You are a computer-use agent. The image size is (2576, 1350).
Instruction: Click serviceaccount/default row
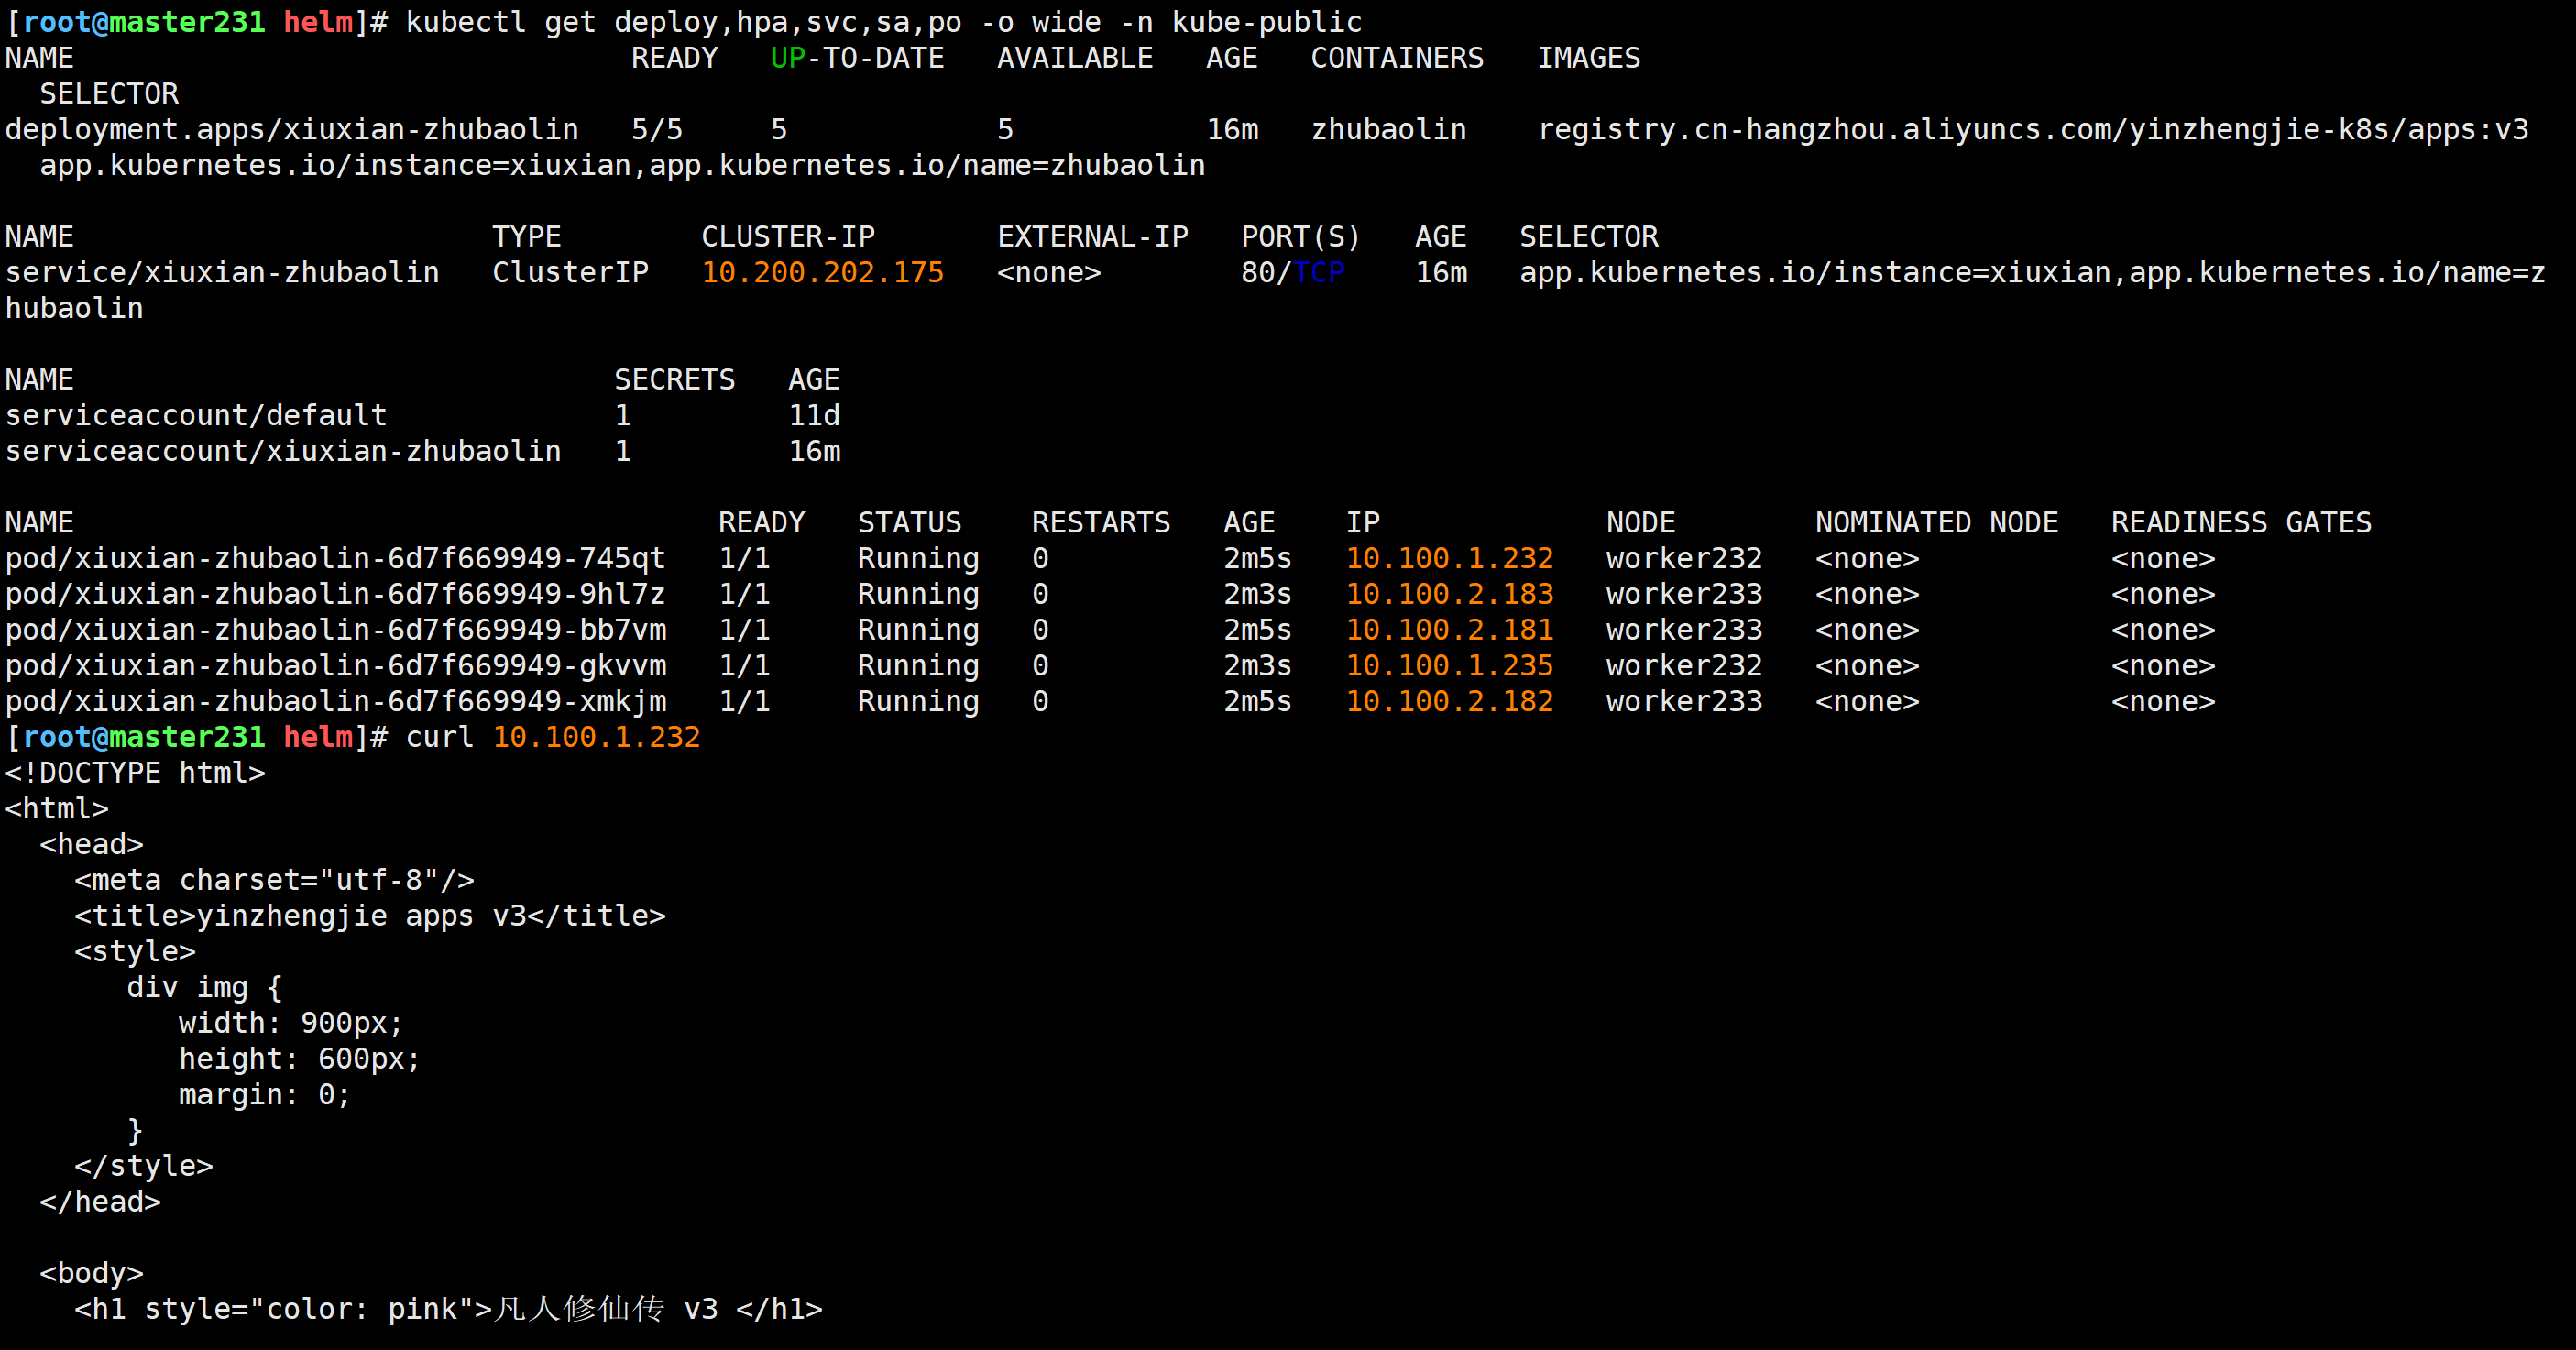(196, 415)
